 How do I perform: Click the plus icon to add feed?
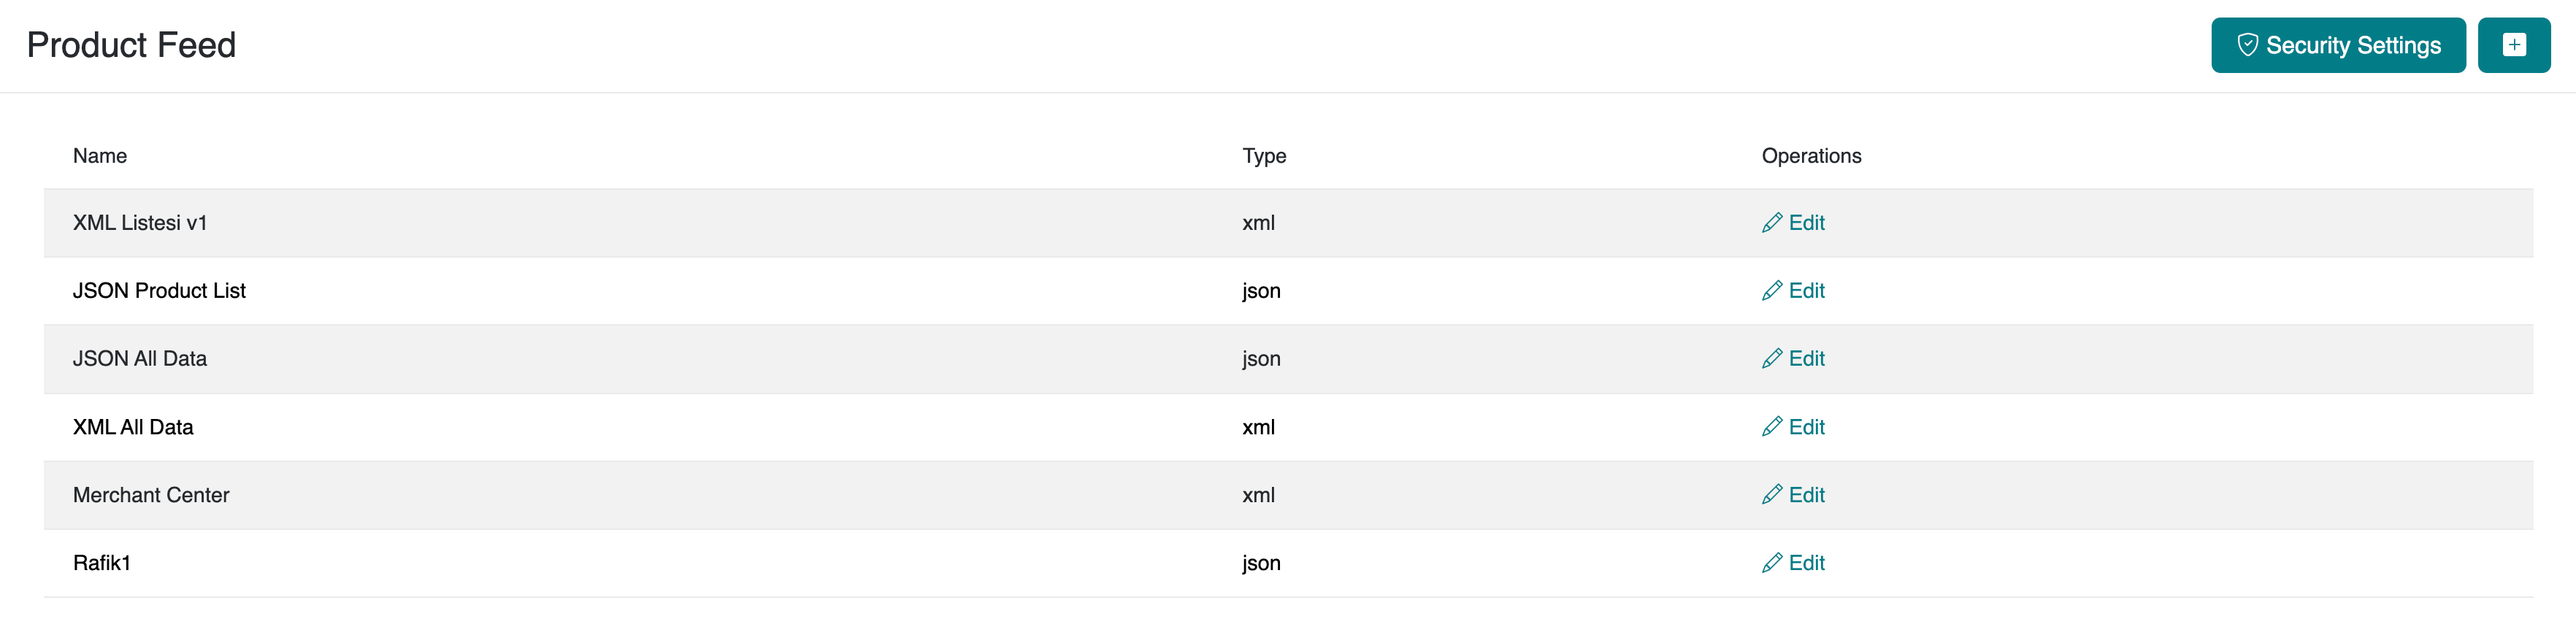[2513, 45]
